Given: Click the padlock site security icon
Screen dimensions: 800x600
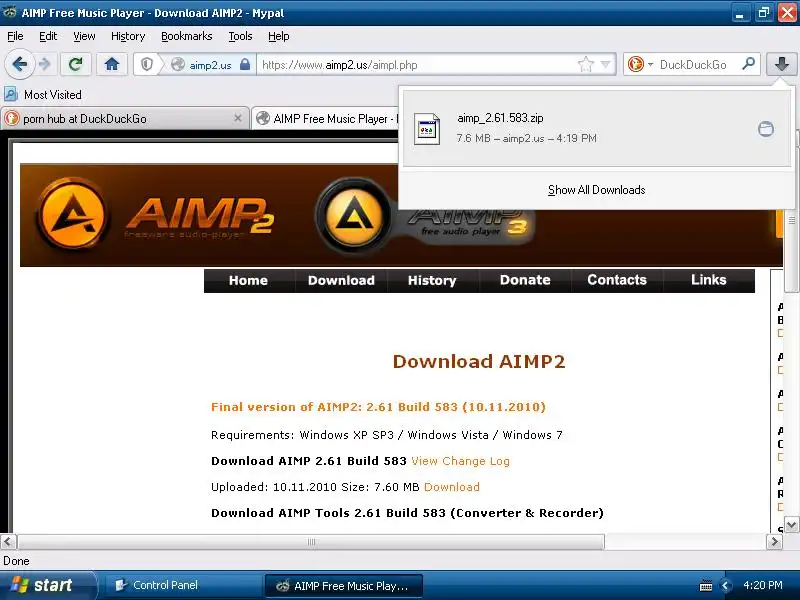Looking at the screenshot, I should [x=245, y=64].
